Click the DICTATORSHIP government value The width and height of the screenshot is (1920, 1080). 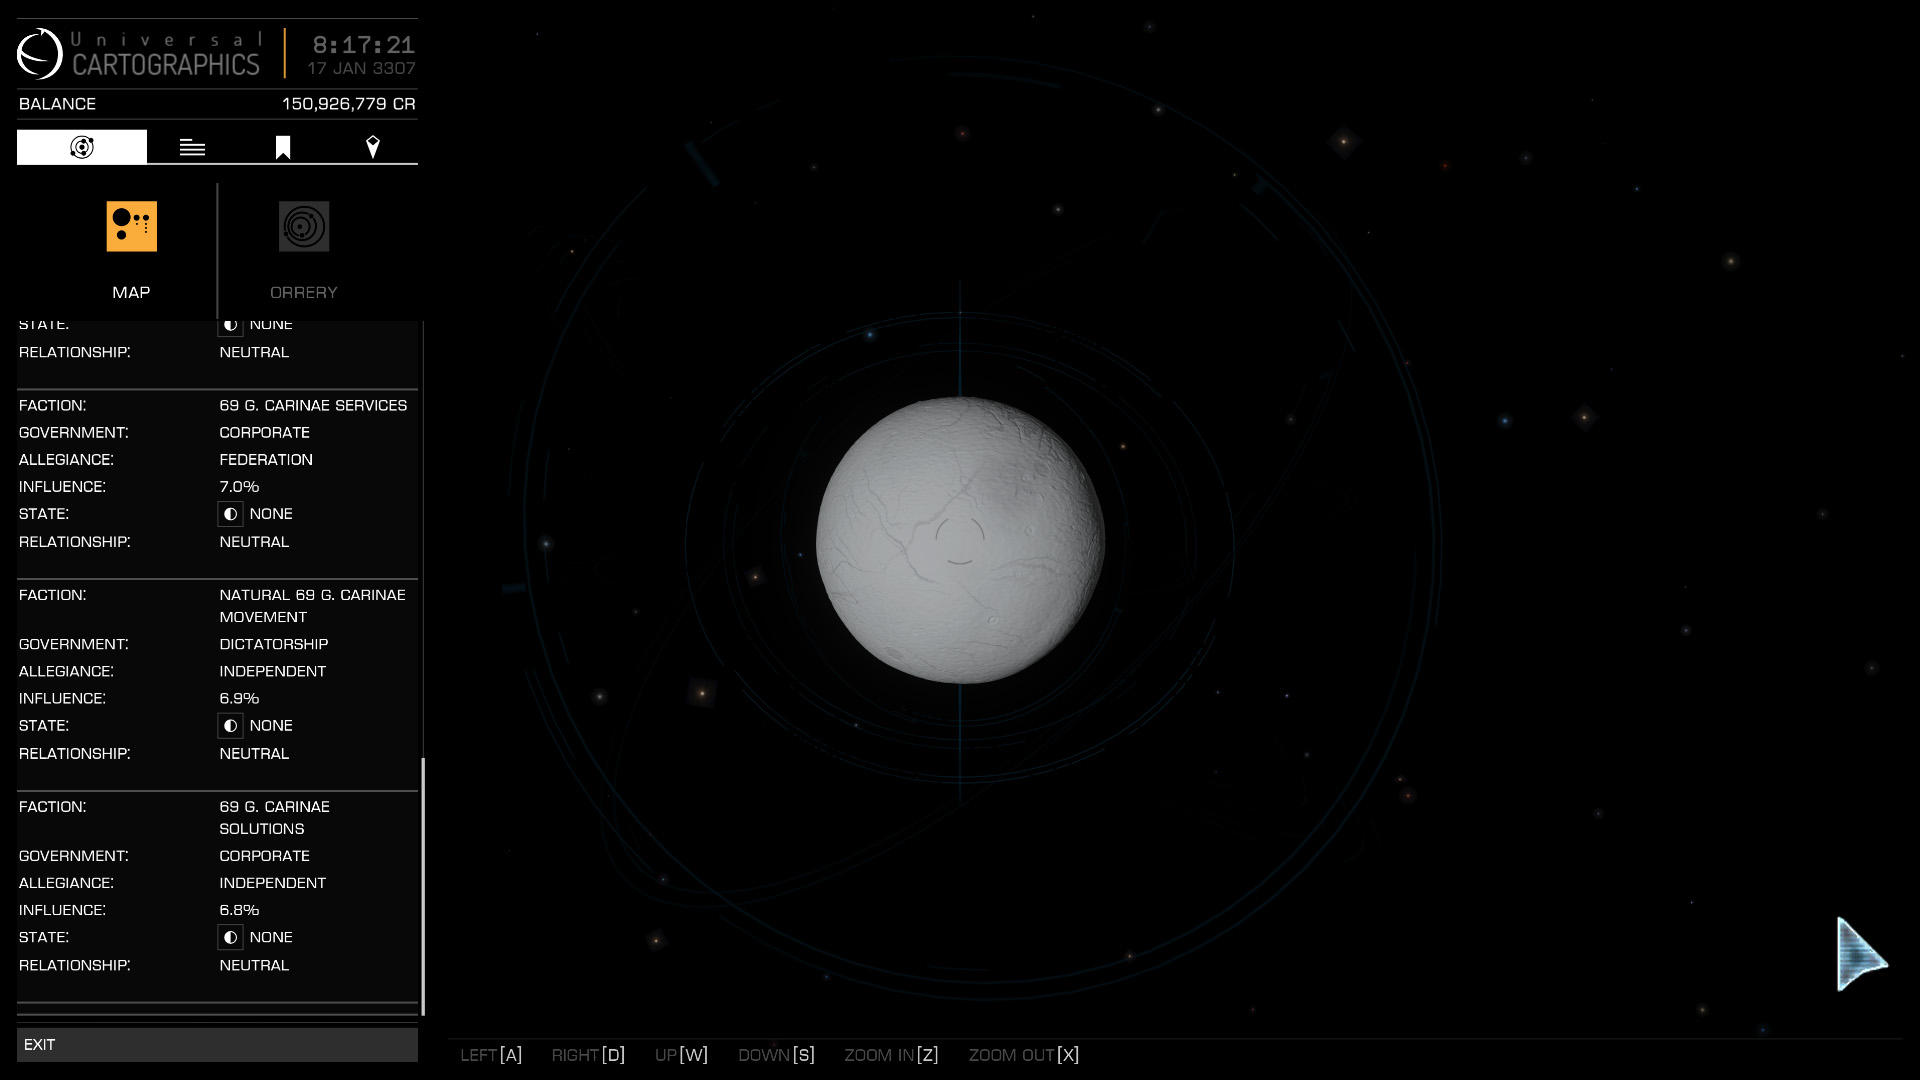(274, 645)
